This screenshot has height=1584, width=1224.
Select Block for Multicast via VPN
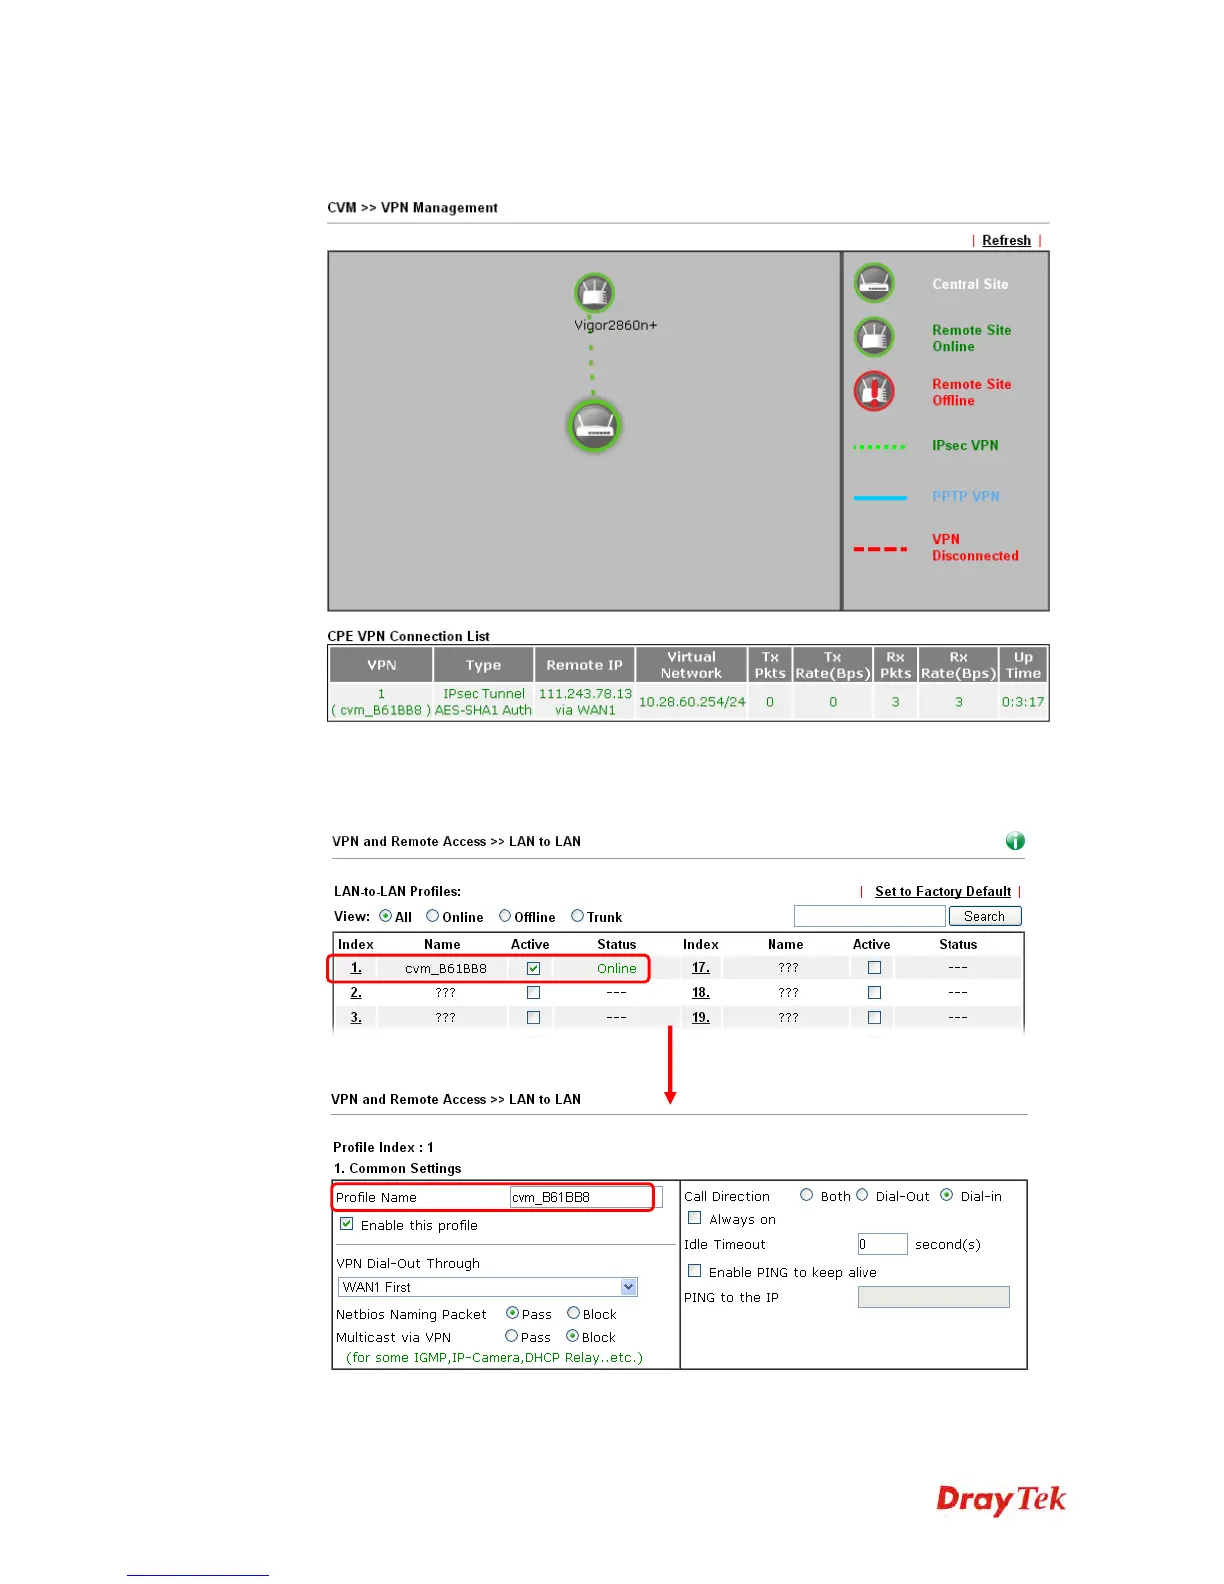(573, 1336)
